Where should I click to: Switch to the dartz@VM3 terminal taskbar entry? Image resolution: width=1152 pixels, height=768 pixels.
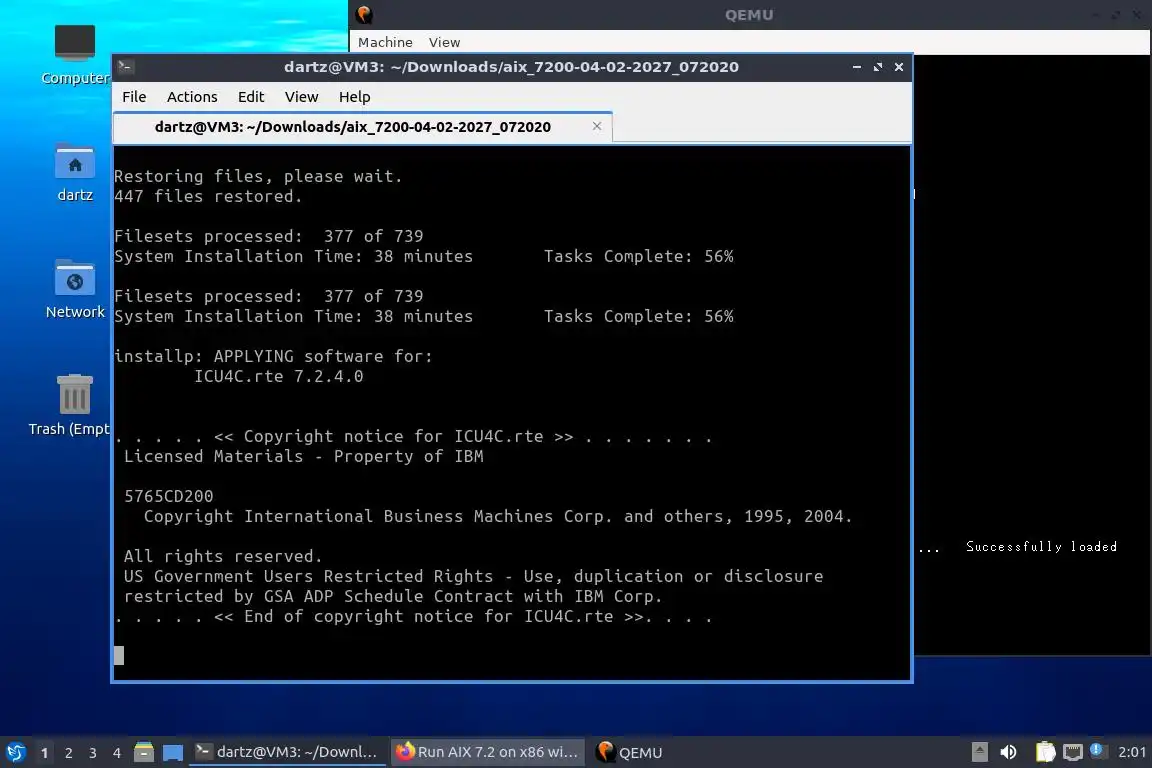[x=287, y=752]
